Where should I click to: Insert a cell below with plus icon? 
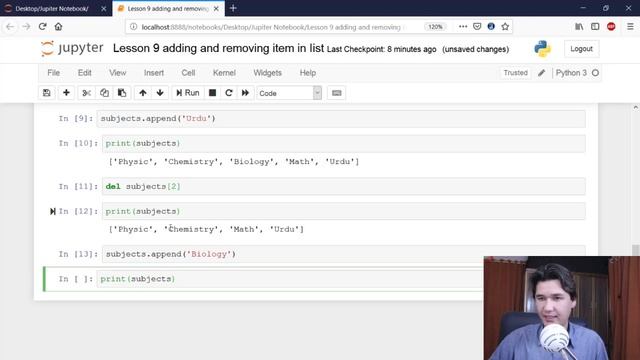pyautogui.click(x=66, y=93)
